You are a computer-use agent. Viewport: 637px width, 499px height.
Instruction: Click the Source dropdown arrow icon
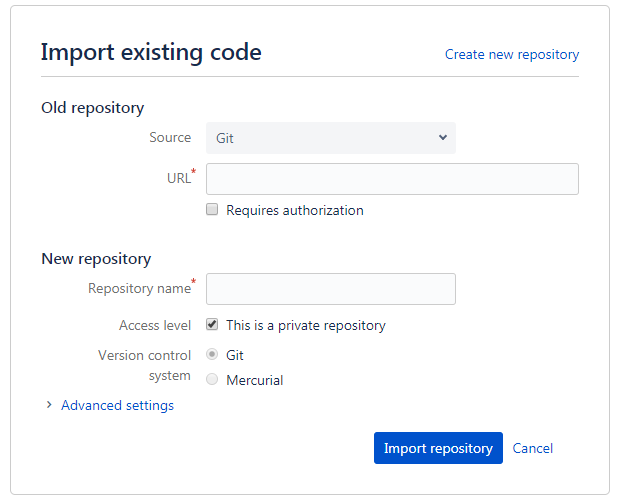443,138
